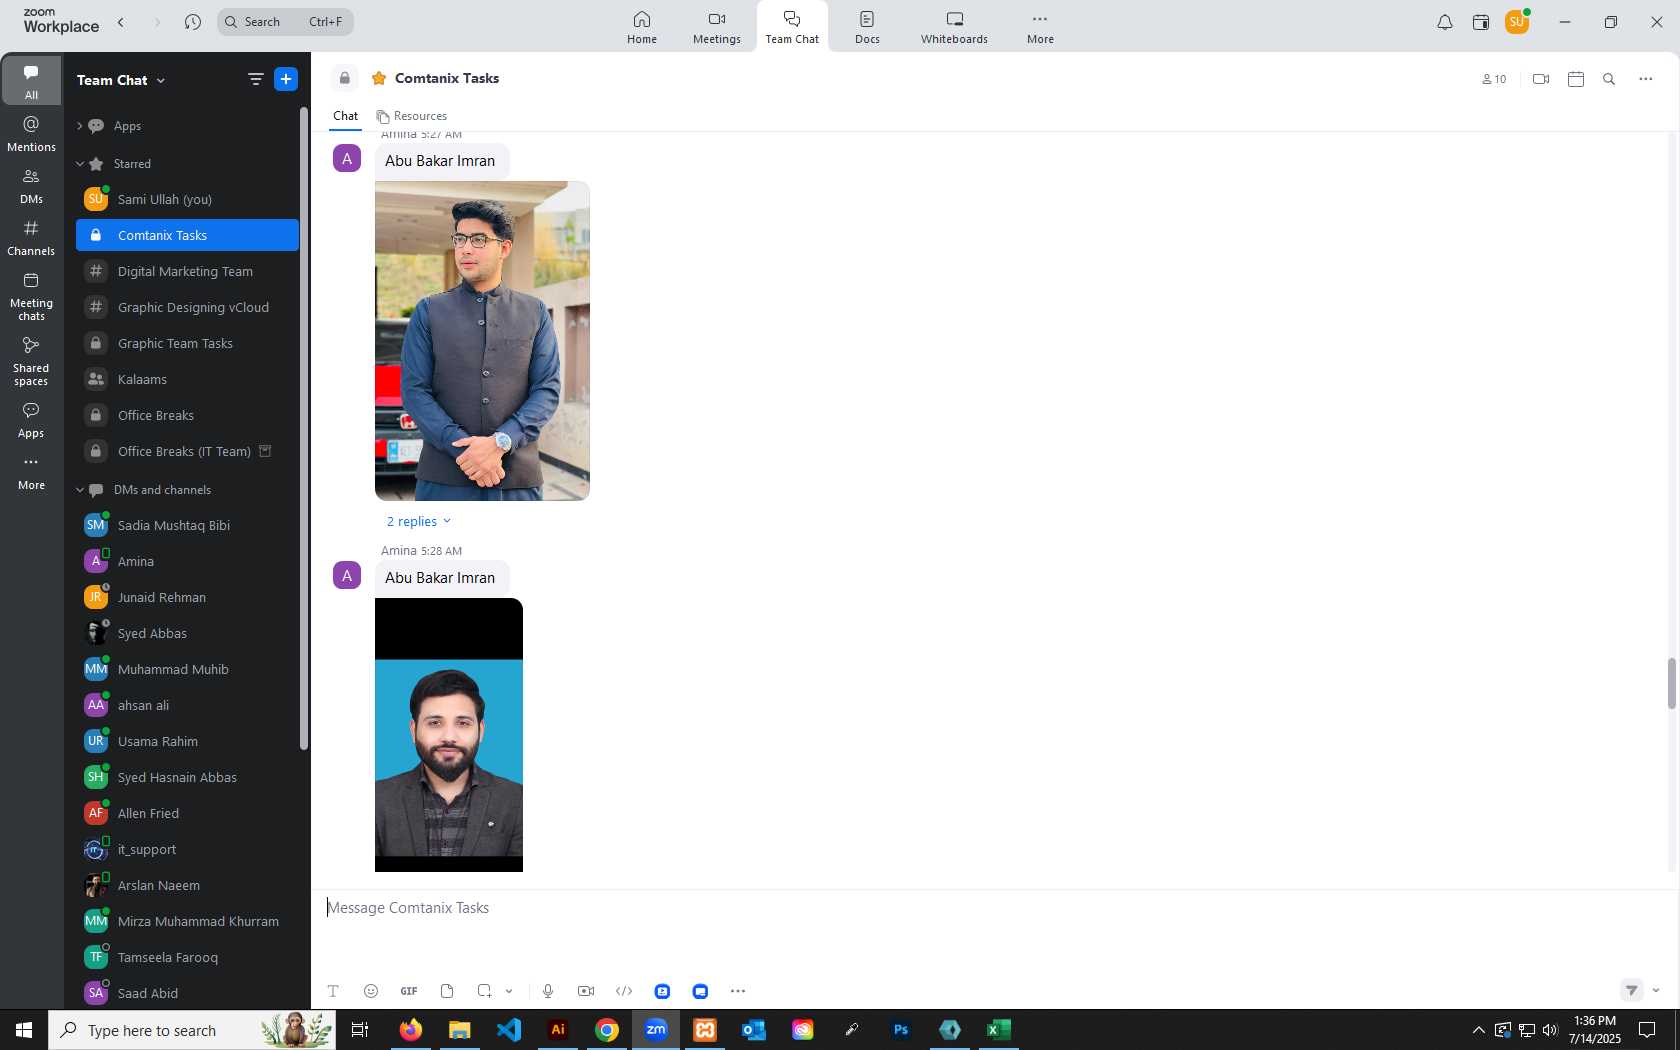Screen dimensions: 1680x1050
Task: Open the Office Breaks (IT Team) chat
Action: [x=187, y=451]
